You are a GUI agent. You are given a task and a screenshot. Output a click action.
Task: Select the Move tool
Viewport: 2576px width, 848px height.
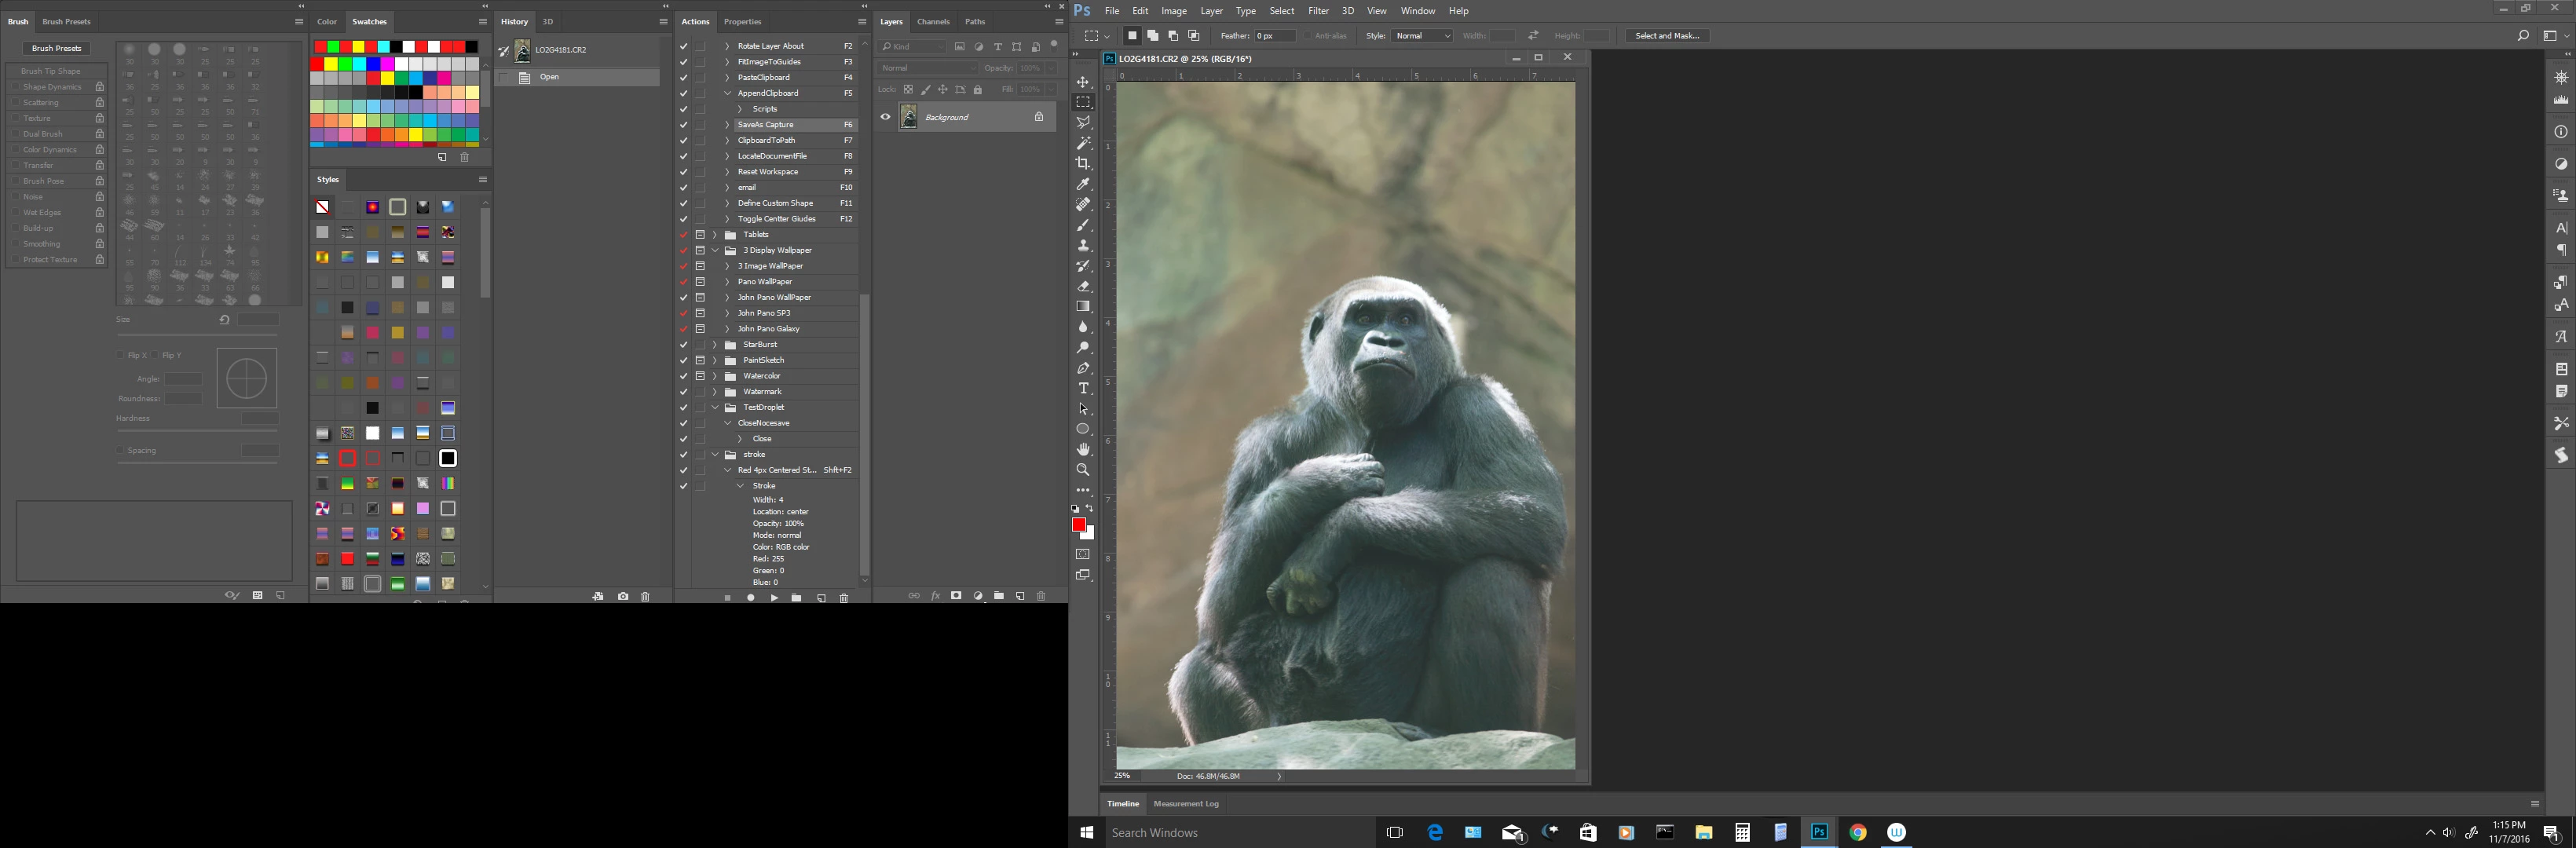pos(1083,82)
